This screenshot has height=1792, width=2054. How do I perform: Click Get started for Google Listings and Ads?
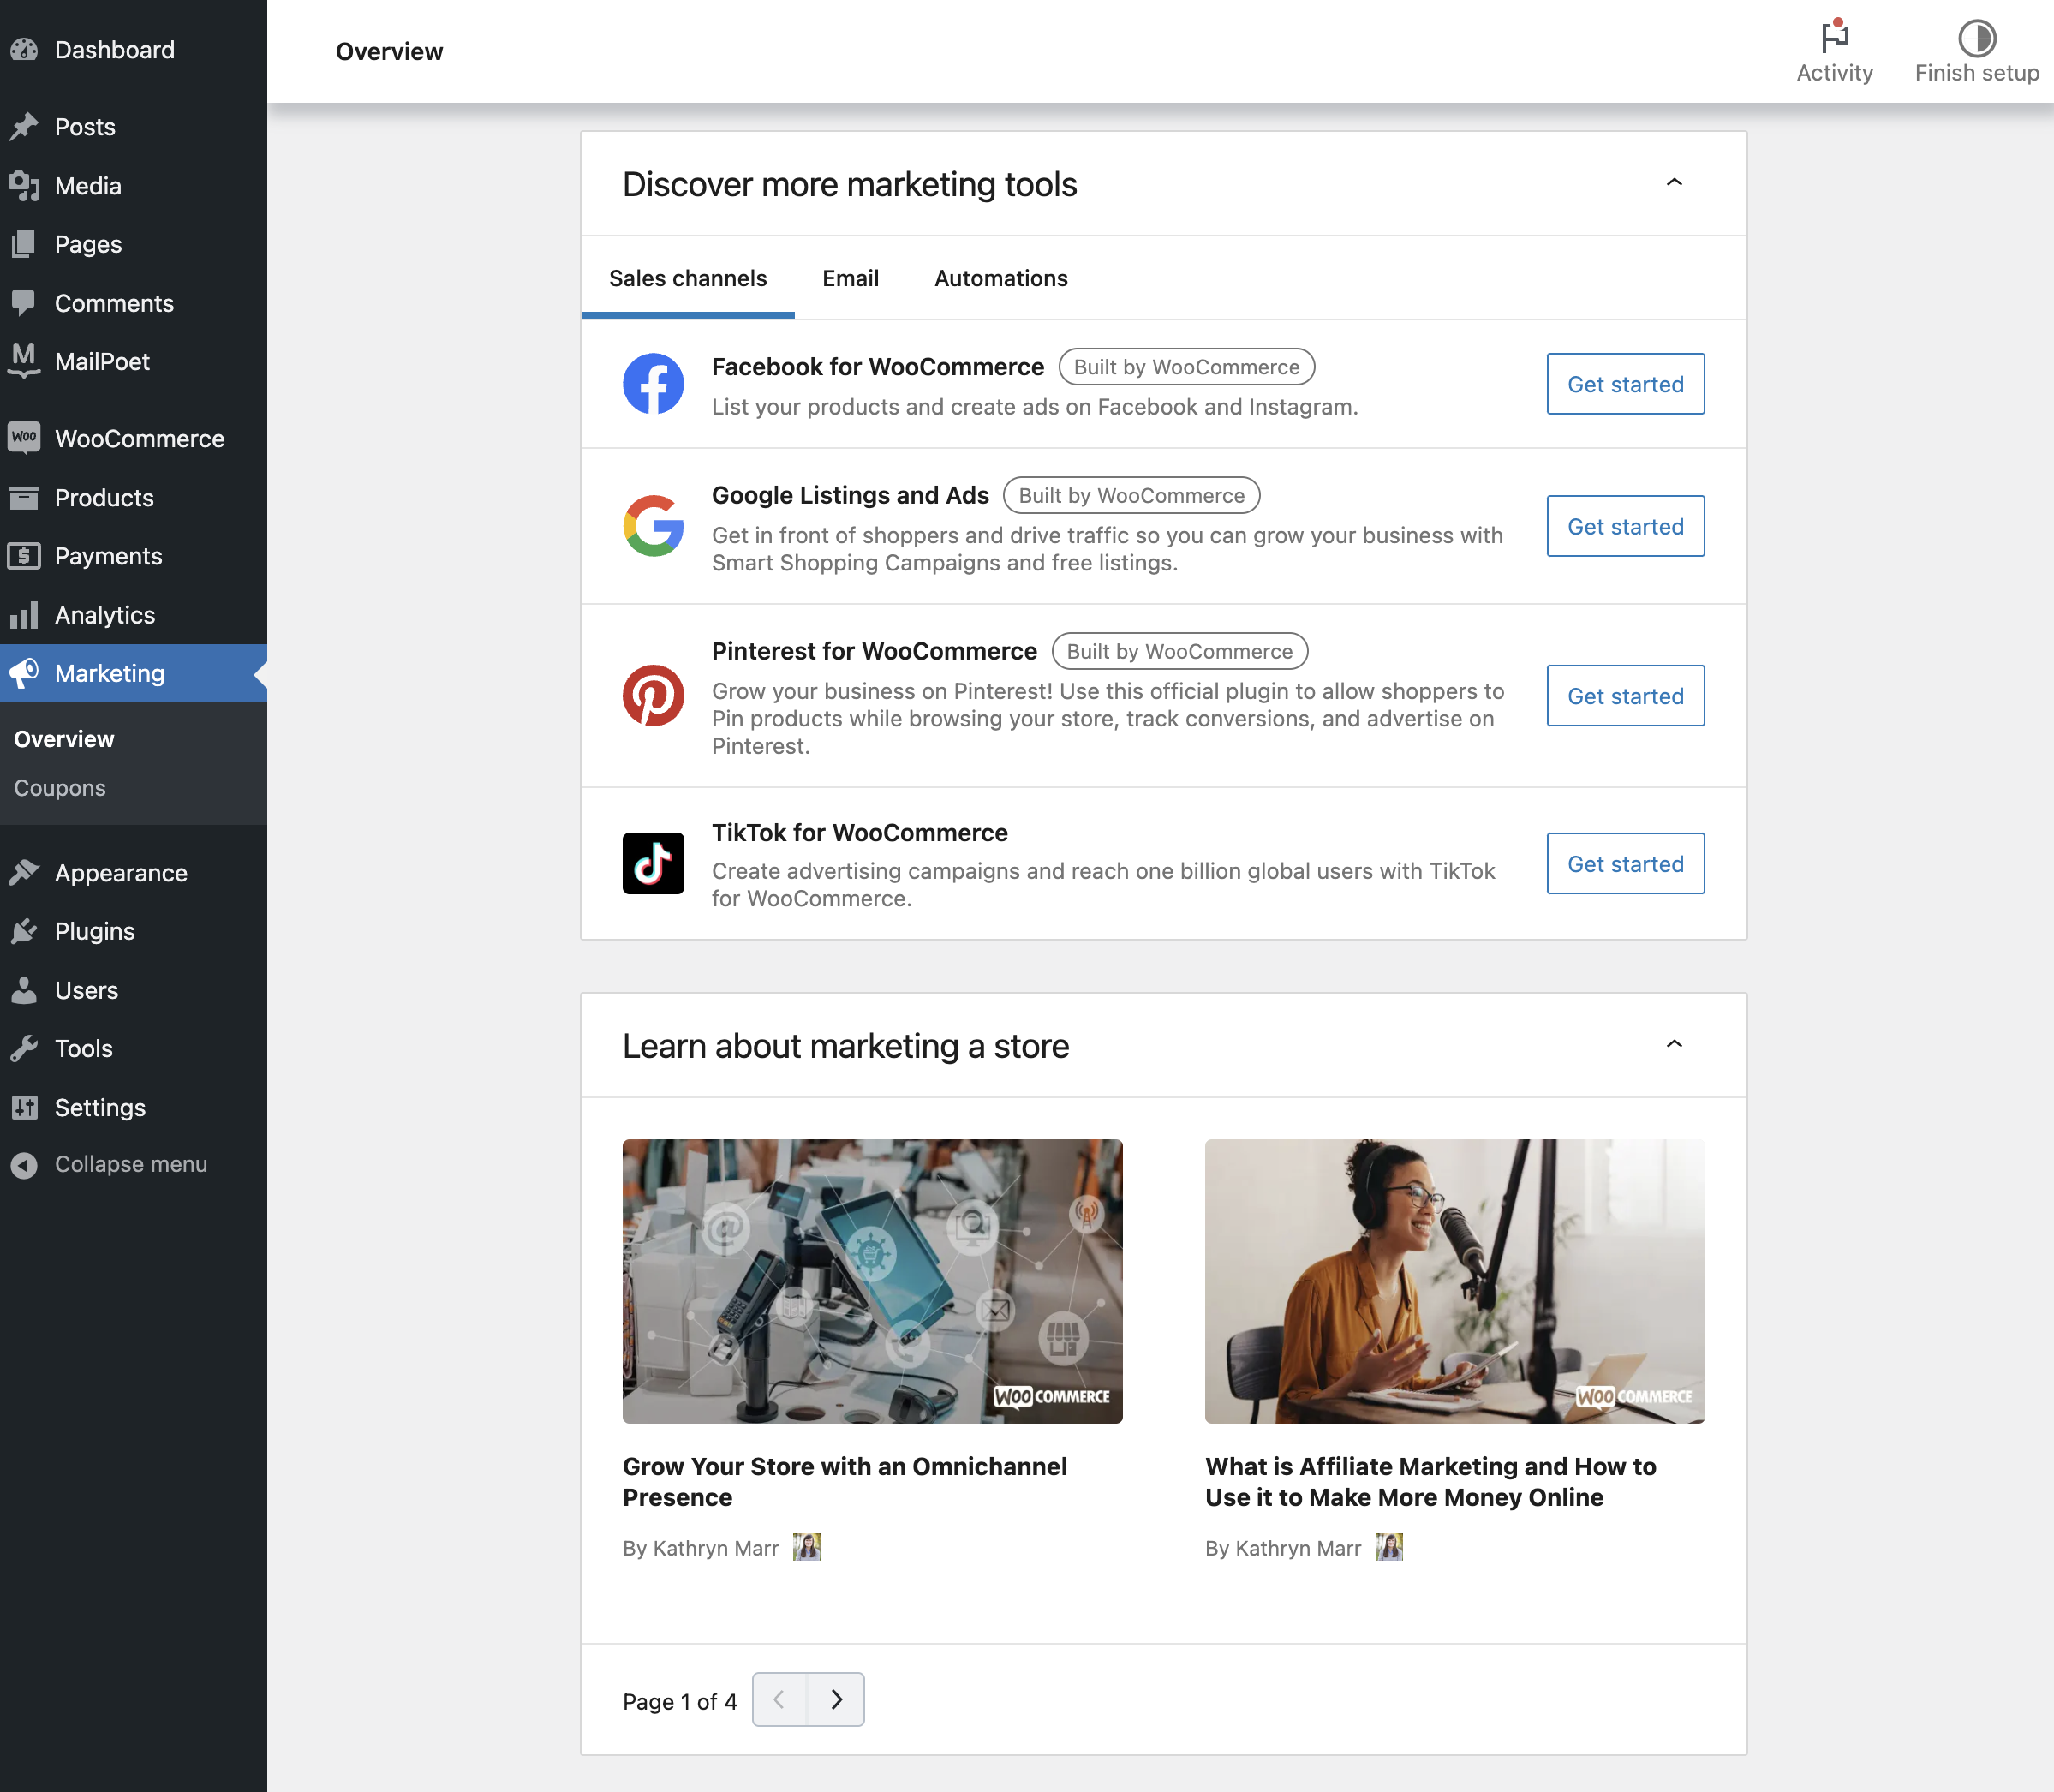1624,526
